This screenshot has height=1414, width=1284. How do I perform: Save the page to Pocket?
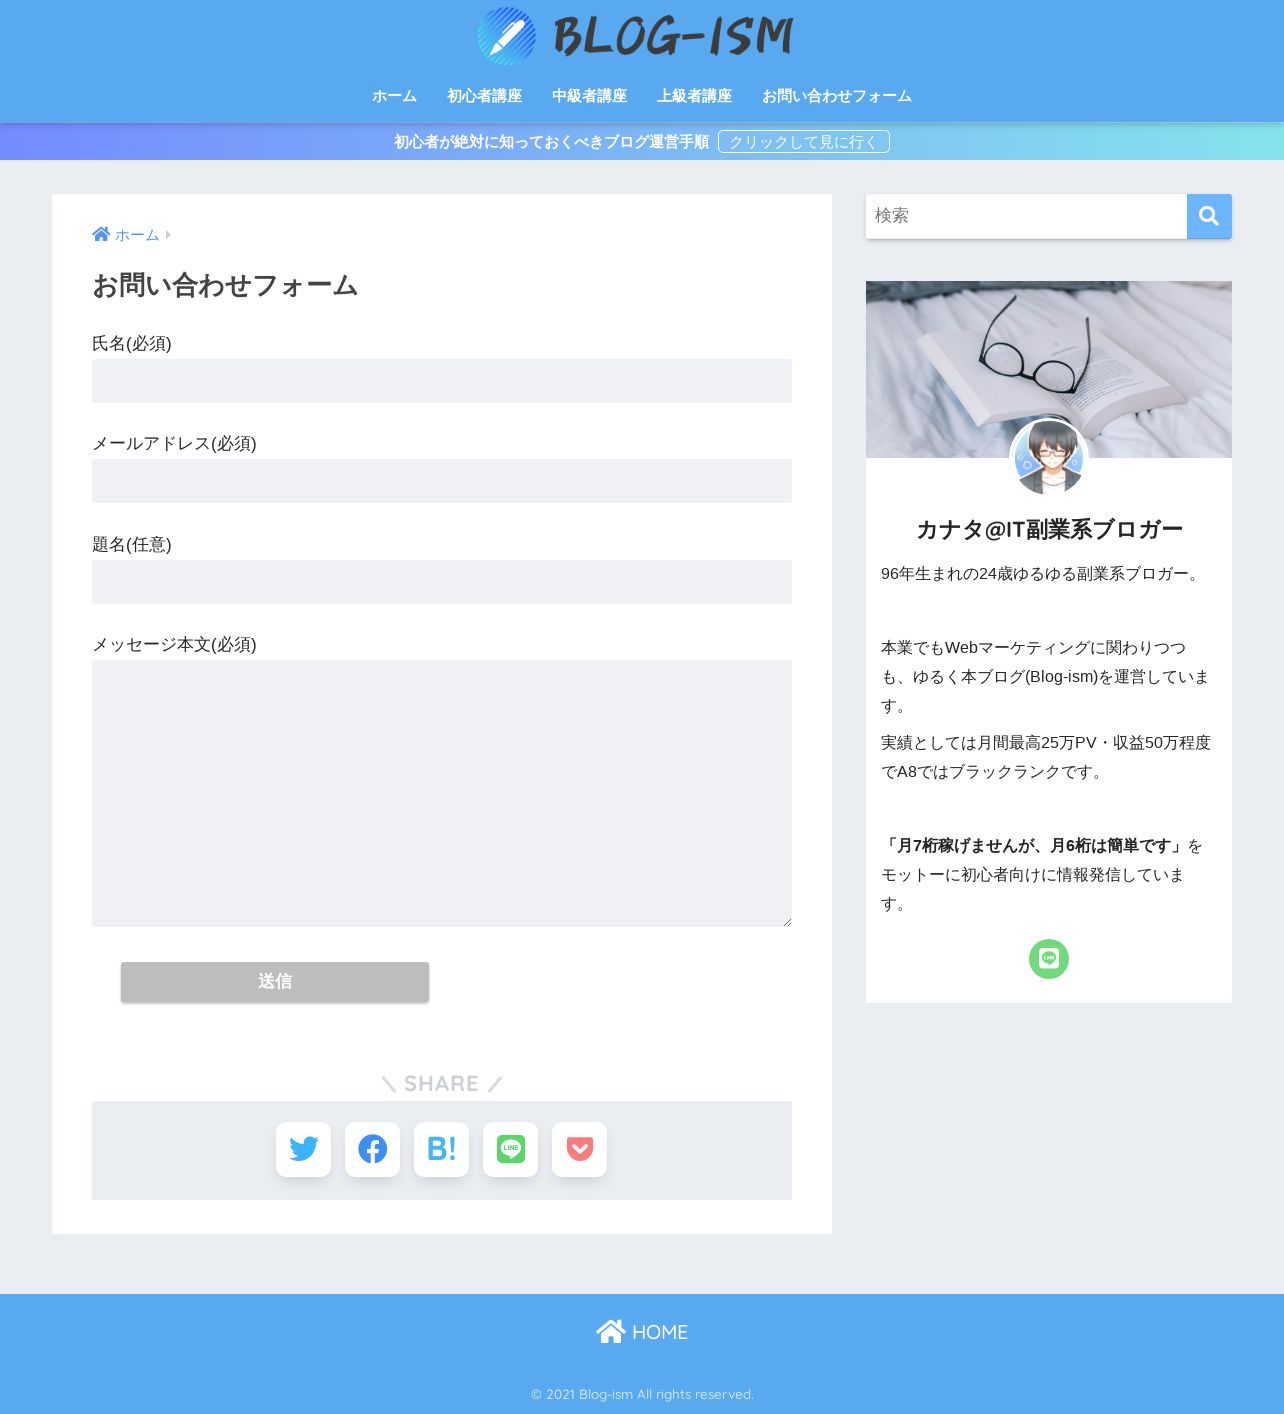pos(579,1149)
